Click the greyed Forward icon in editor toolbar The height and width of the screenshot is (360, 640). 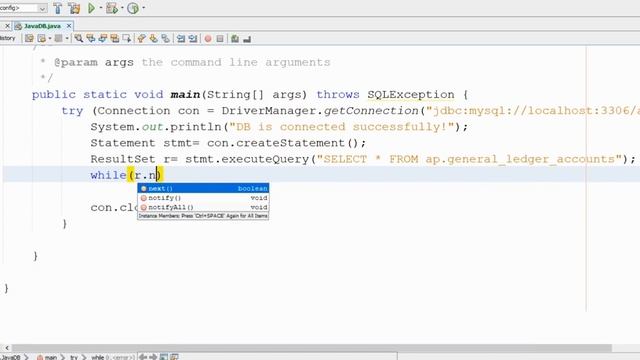[58, 39]
